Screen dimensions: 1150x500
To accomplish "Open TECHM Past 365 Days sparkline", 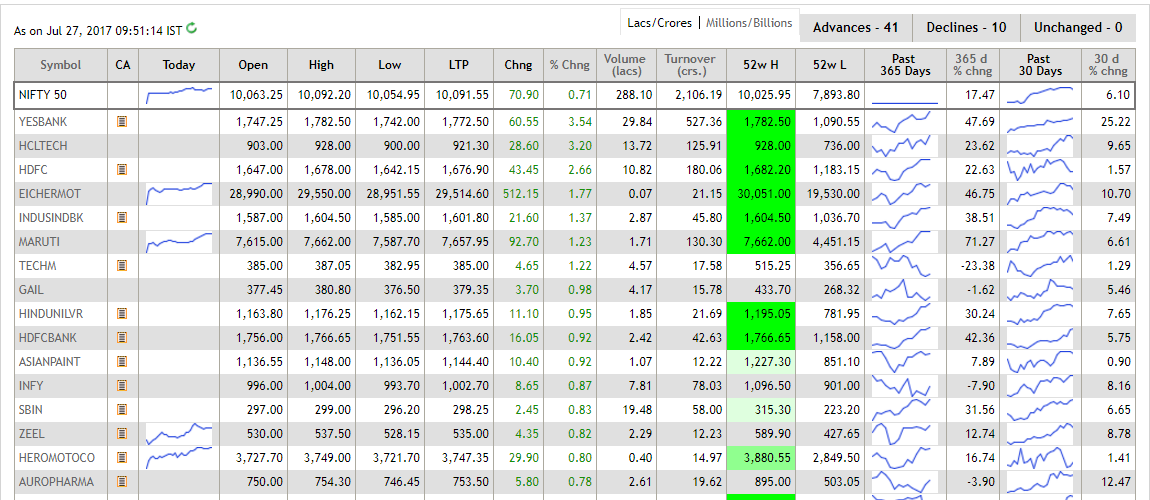I will point(904,265).
